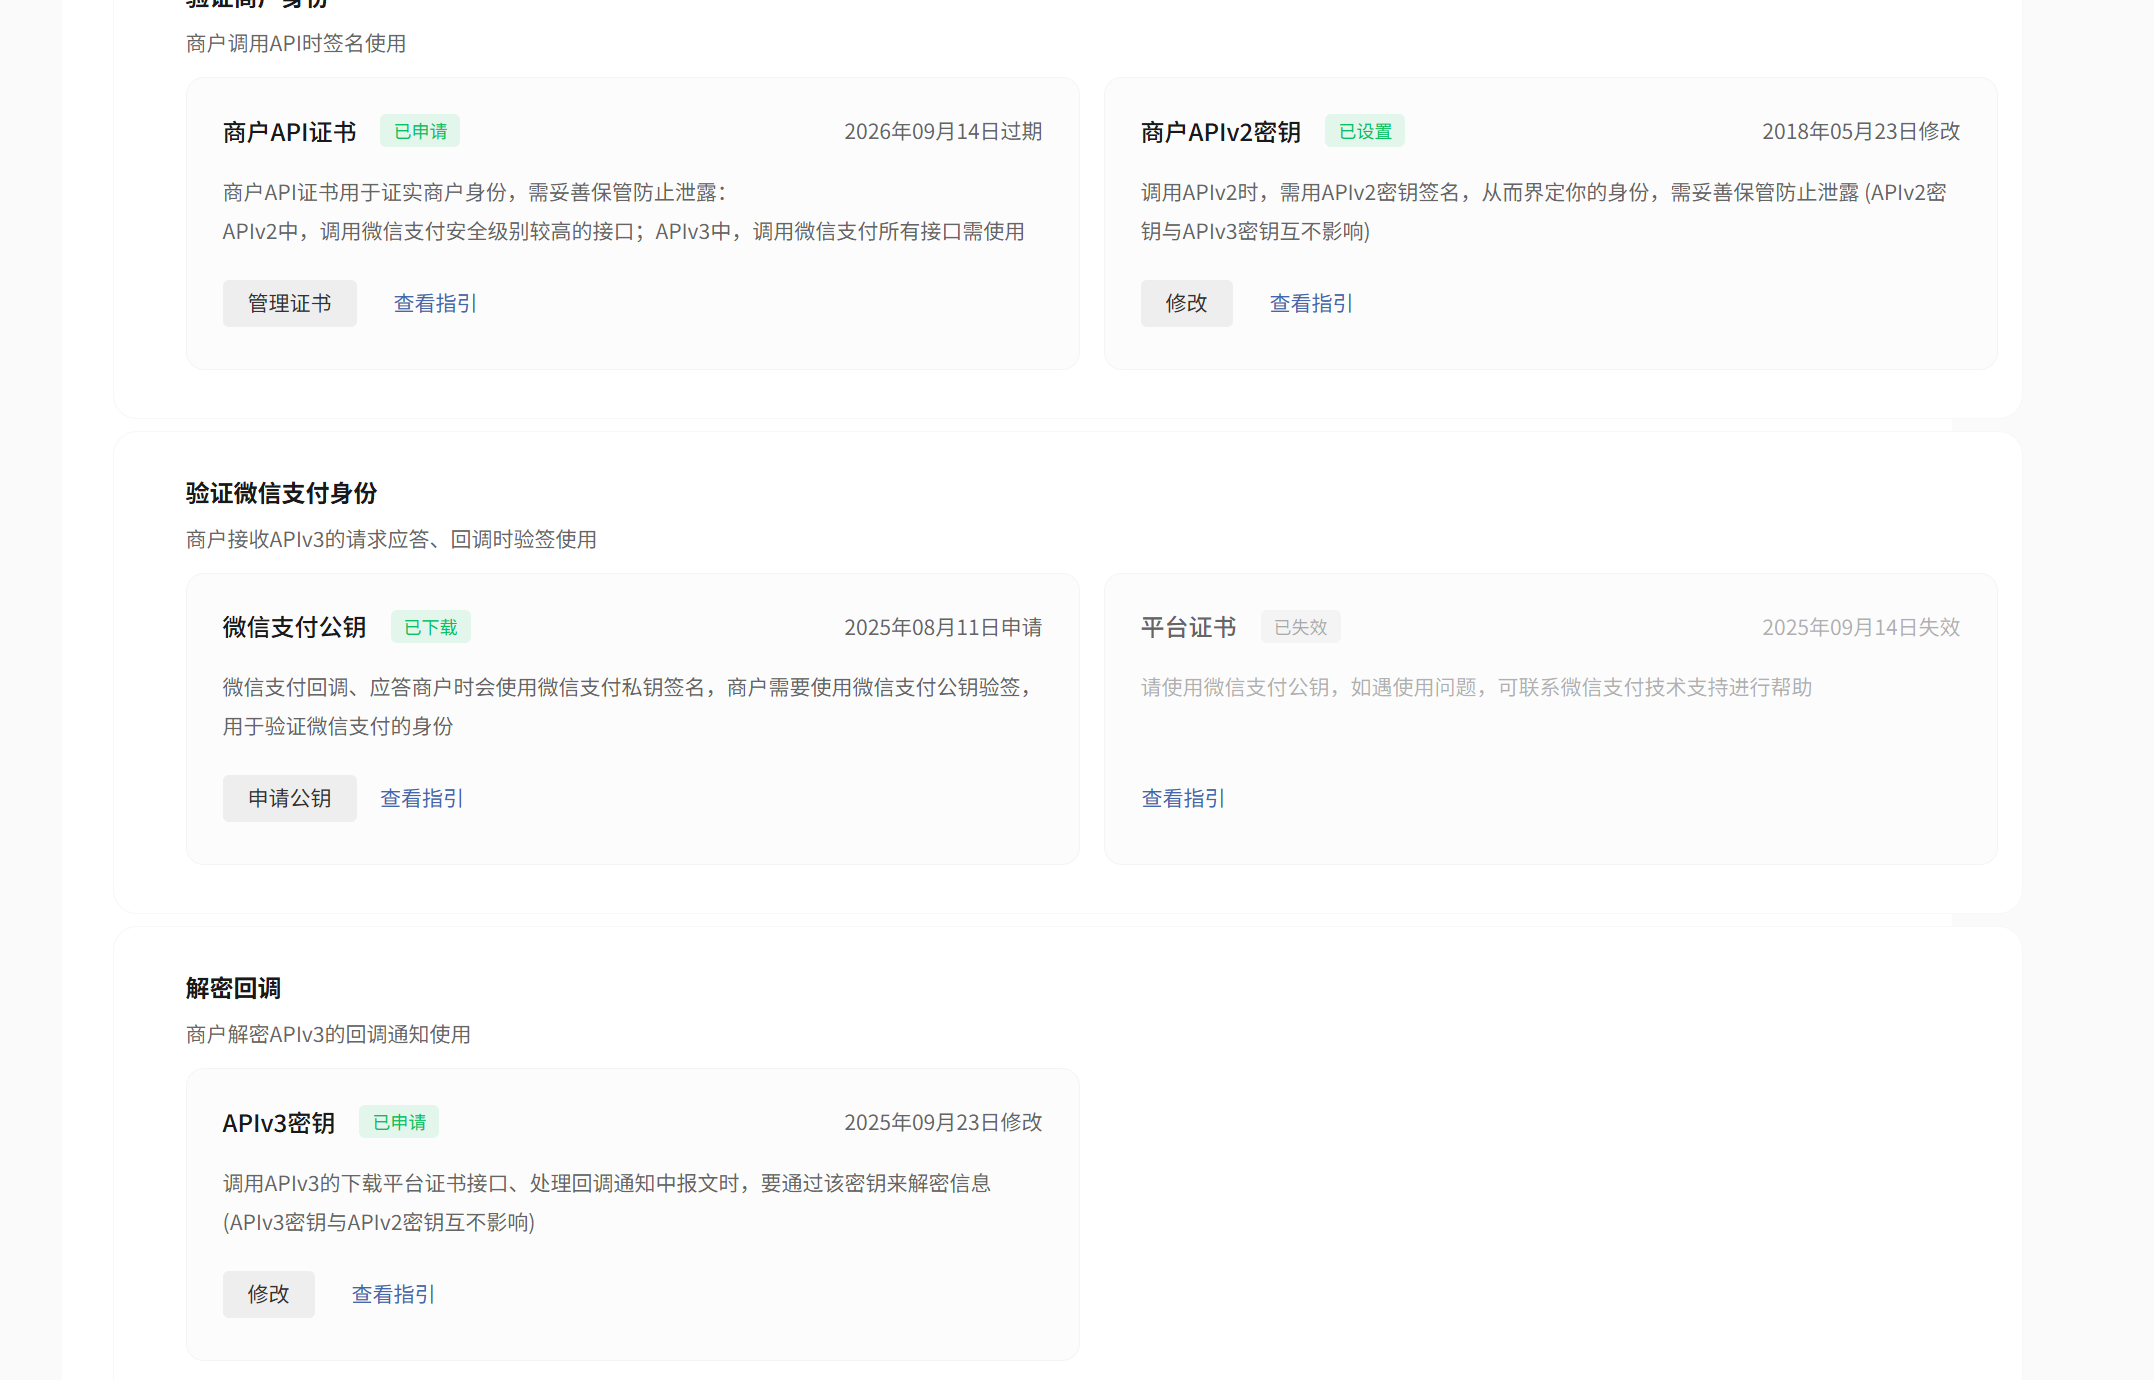Image resolution: width=2154 pixels, height=1380 pixels.
Task: Open 查看指引 link under 商户APIv2密钥
Action: [x=1311, y=303]
